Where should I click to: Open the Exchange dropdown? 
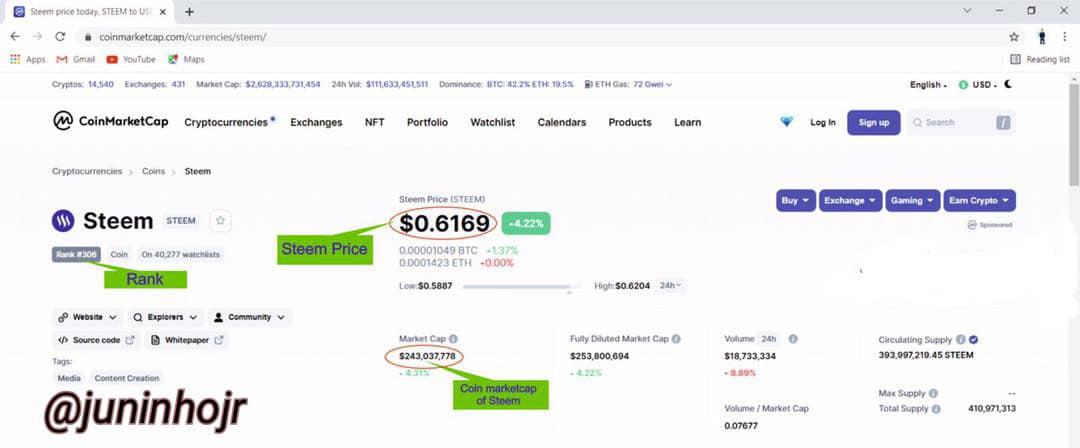pyautogui.click(x=851, y=201)
